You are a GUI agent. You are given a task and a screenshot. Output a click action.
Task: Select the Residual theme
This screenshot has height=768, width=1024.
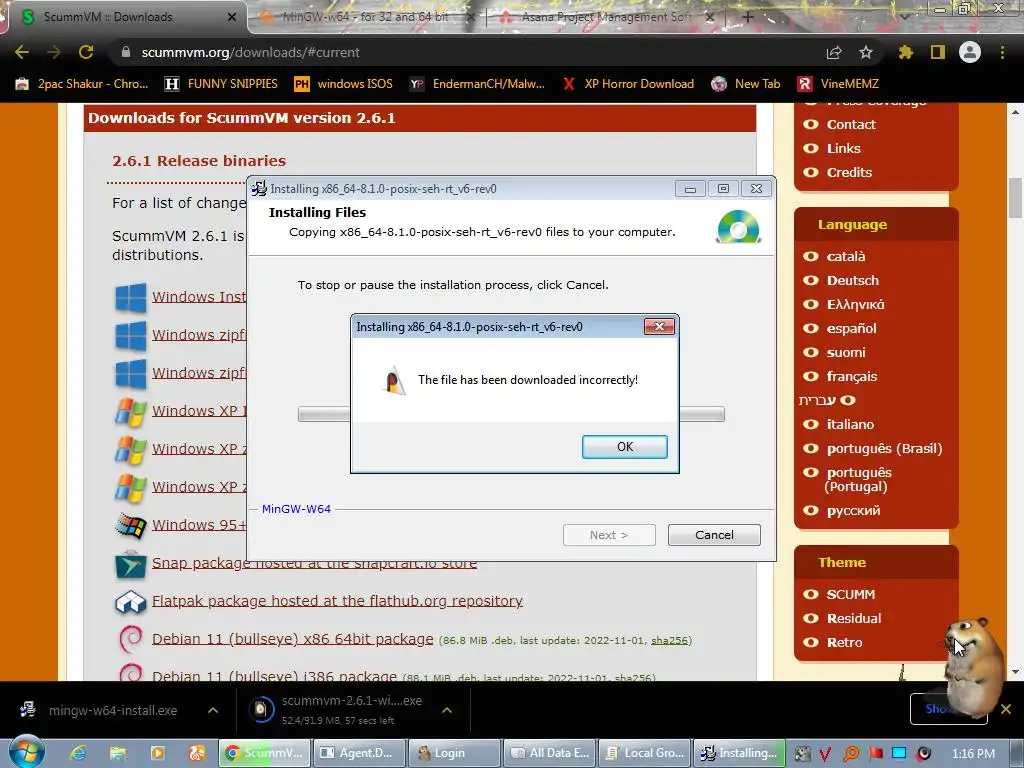tap(854, 618)
